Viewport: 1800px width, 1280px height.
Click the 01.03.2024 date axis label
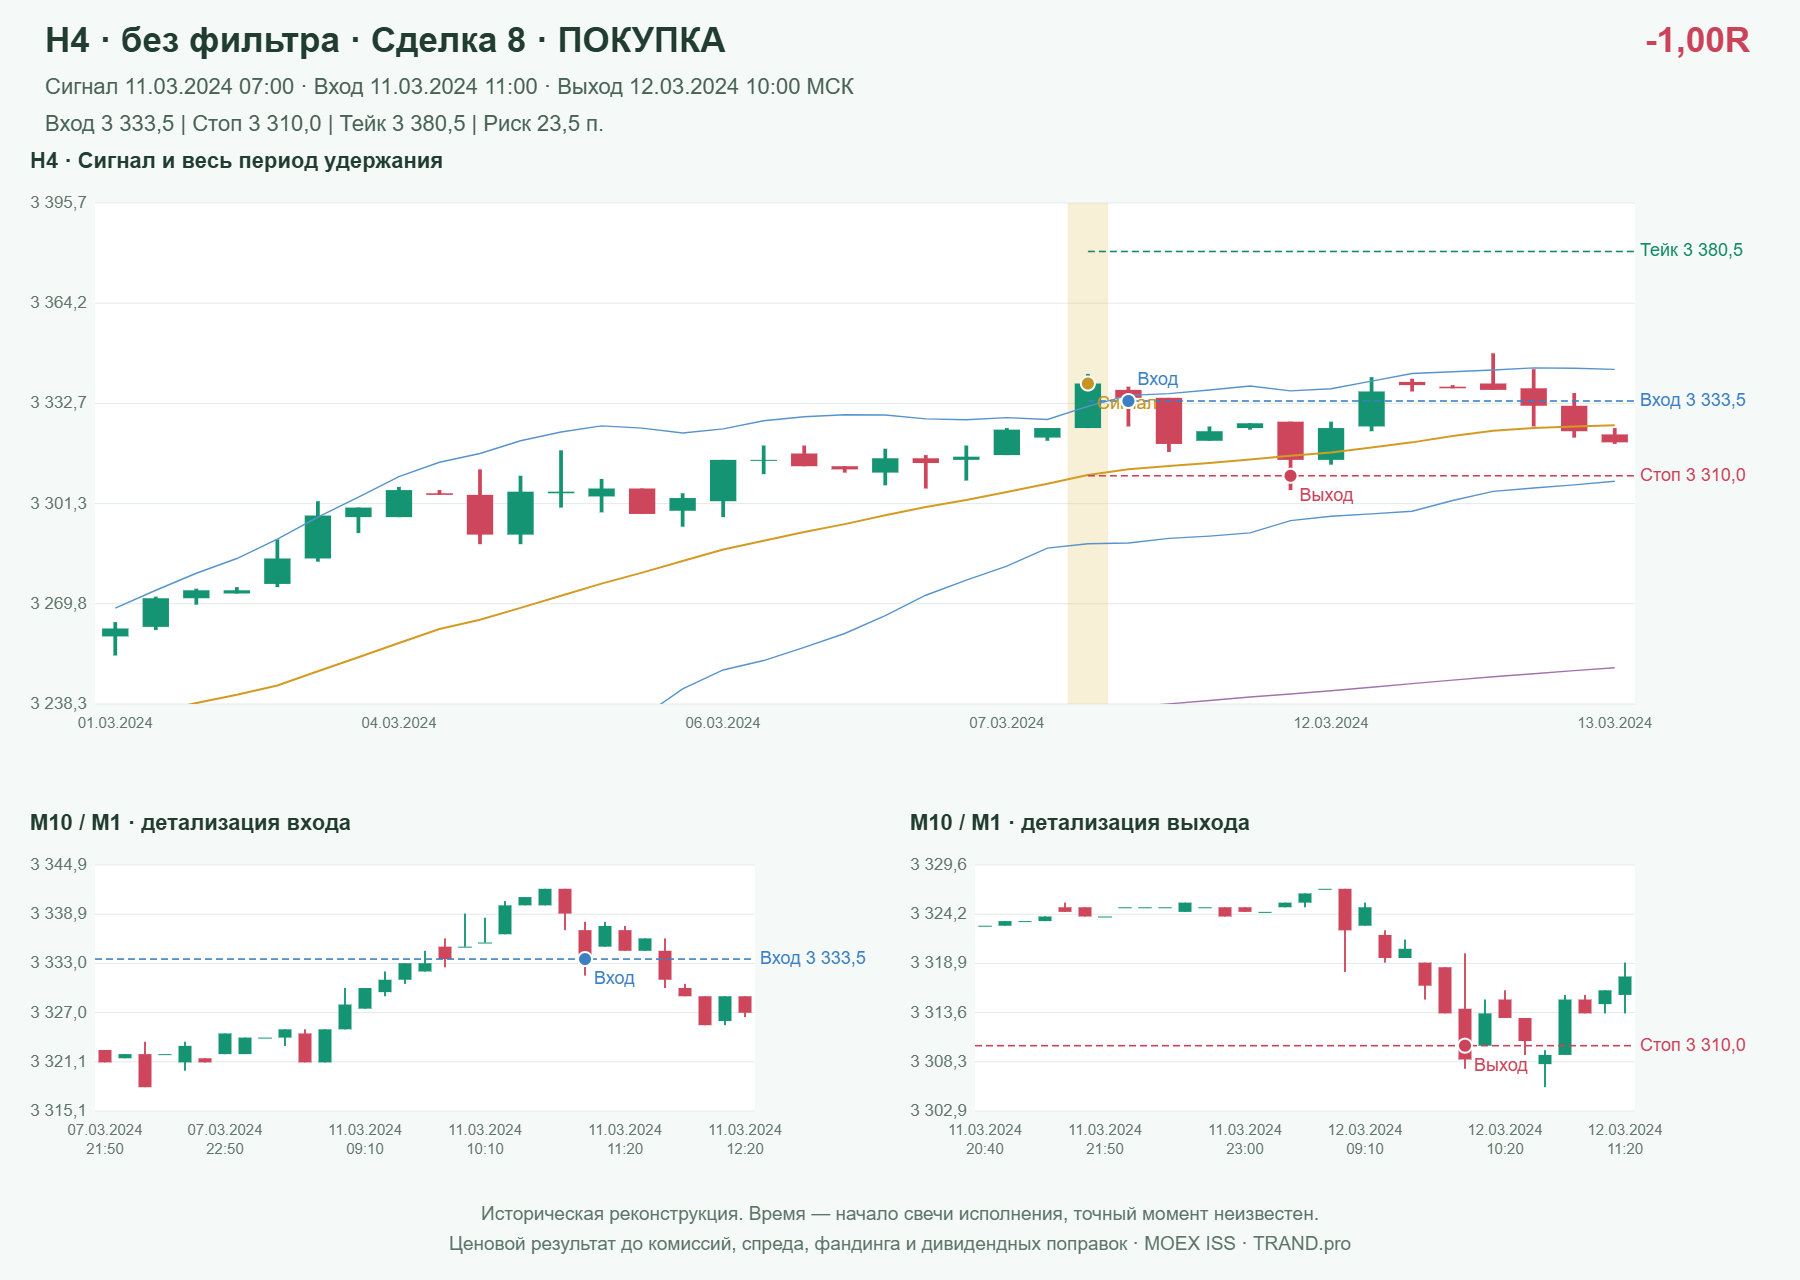[x=115, y=723]
